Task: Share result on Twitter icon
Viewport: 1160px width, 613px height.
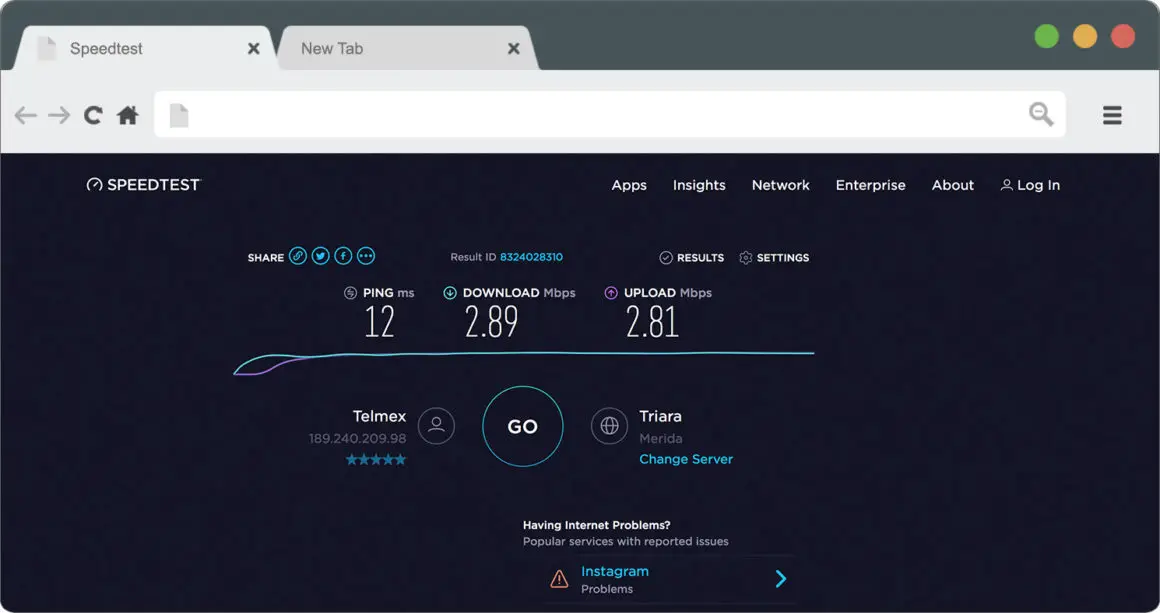Action: [x=320, y=256]
